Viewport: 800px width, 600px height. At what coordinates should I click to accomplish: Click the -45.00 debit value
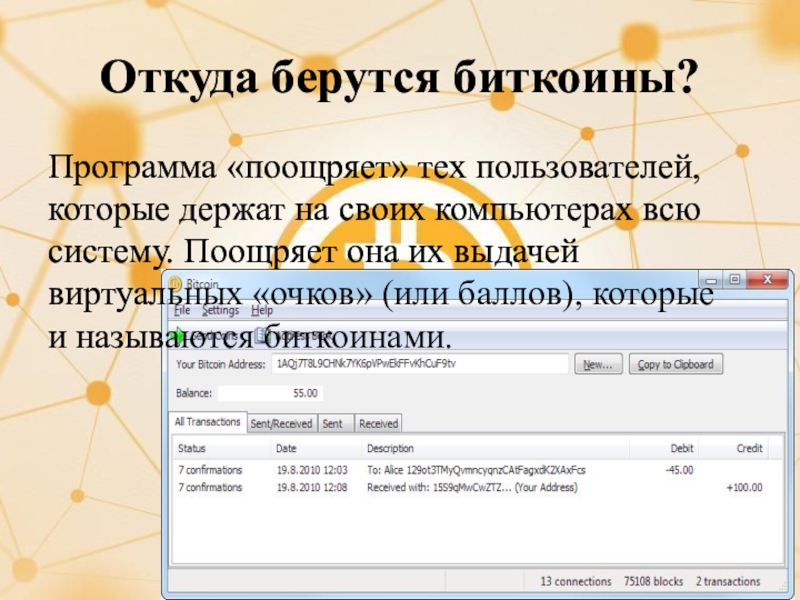[x=679, y=470]
